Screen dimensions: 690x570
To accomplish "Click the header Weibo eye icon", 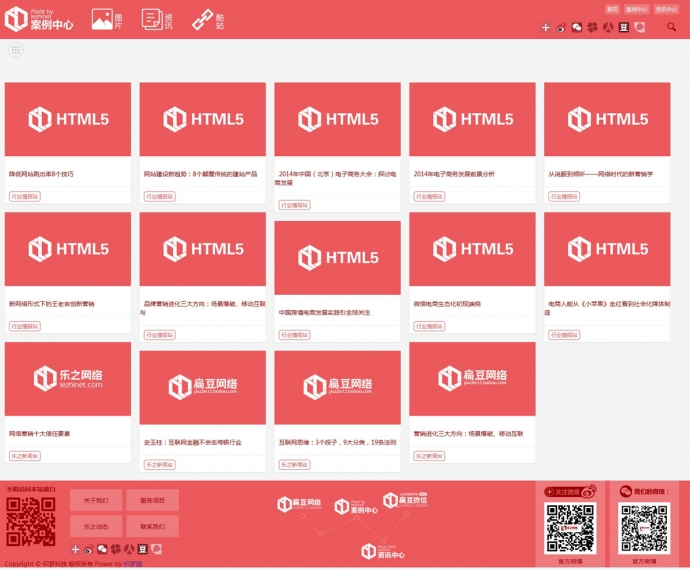I will (x=561, y=28).
